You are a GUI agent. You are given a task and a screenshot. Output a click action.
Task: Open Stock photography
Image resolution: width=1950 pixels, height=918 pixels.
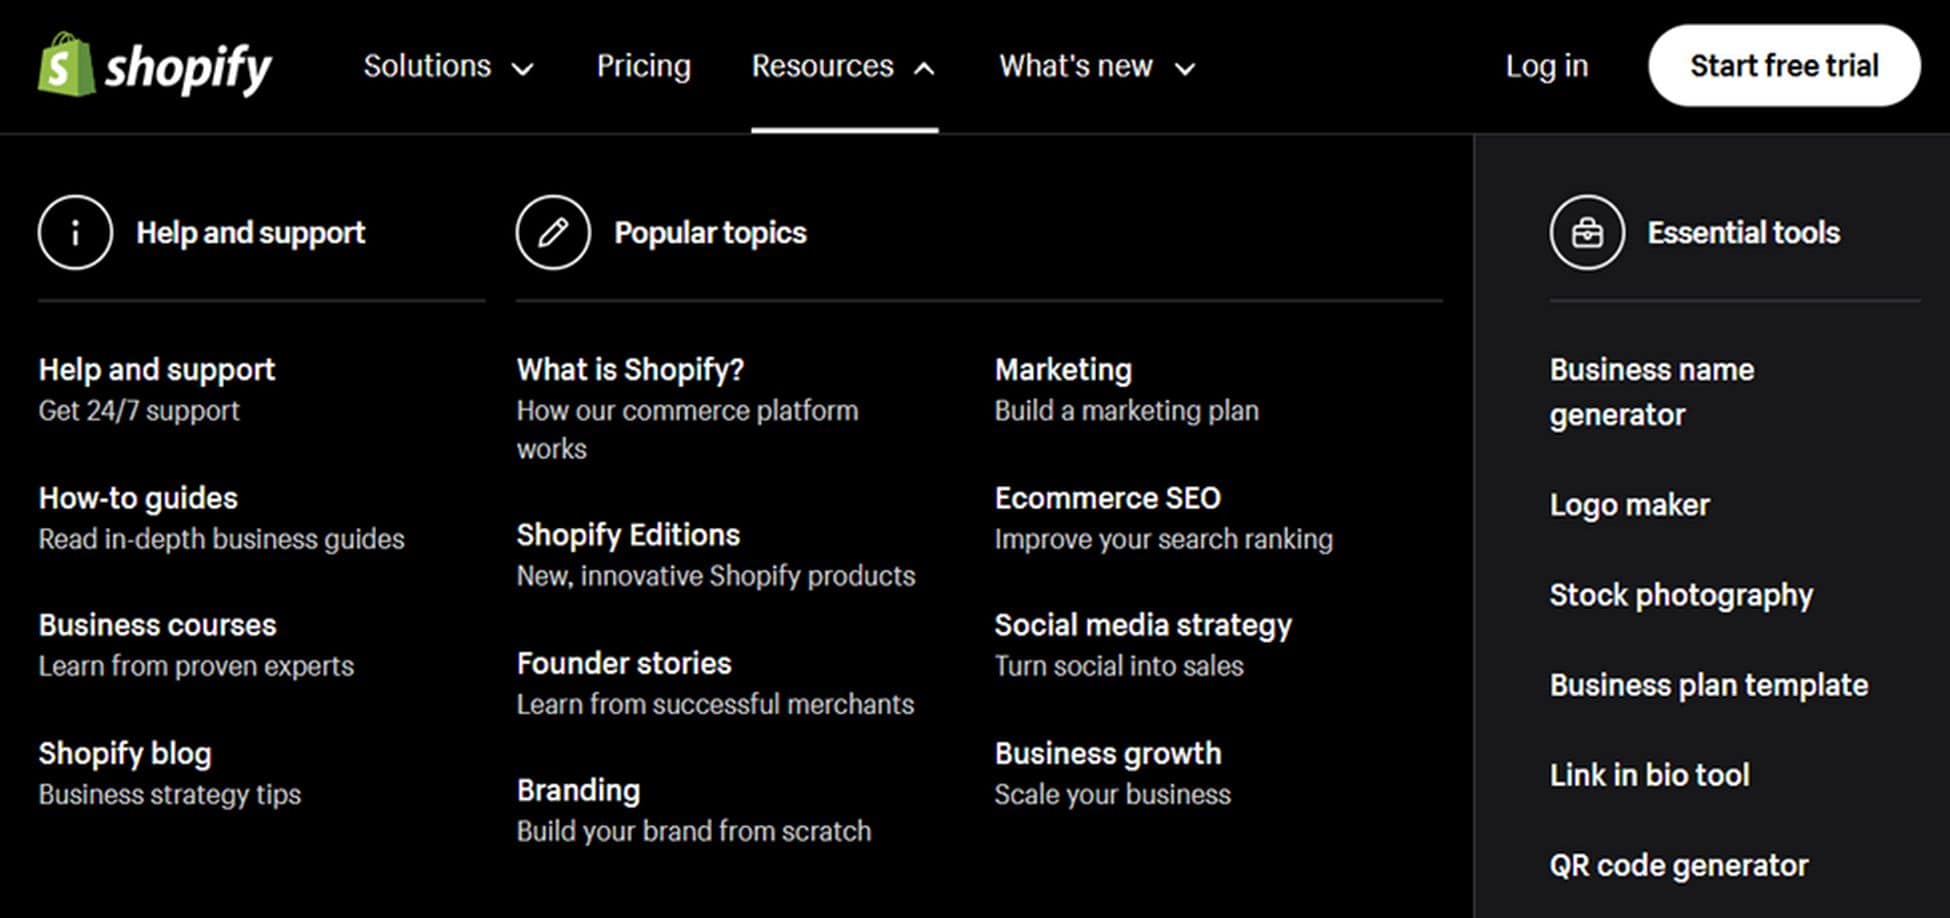1681,595
